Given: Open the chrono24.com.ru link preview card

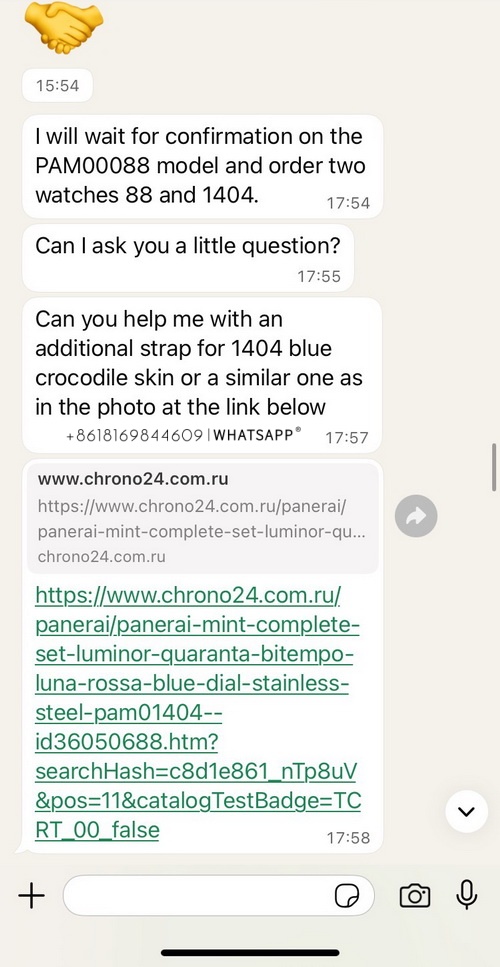Looking at the screenshot, I should pos(202,518).
